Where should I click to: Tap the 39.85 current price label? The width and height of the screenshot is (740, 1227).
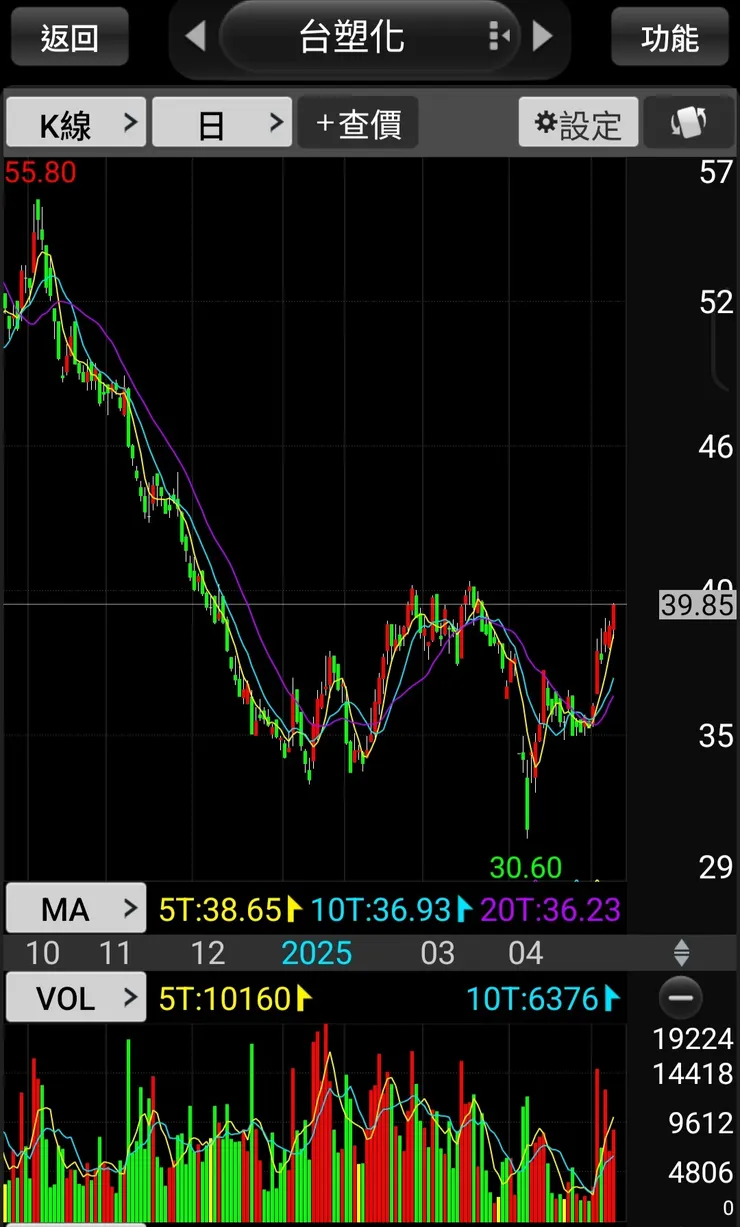[697, 604]
